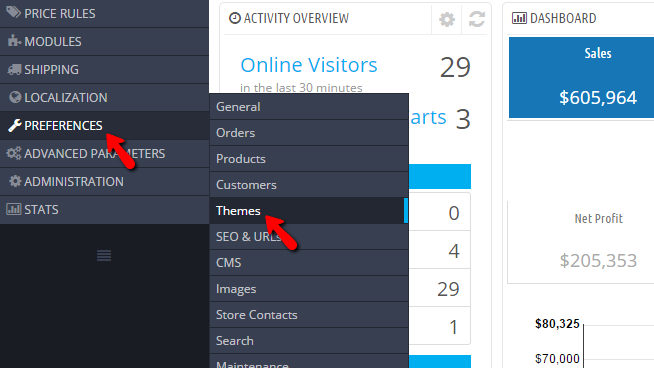Click the Advanced Parameters gears icon
Image resolution: width=654 pixels, height=368 pixels.
(14, 153)
